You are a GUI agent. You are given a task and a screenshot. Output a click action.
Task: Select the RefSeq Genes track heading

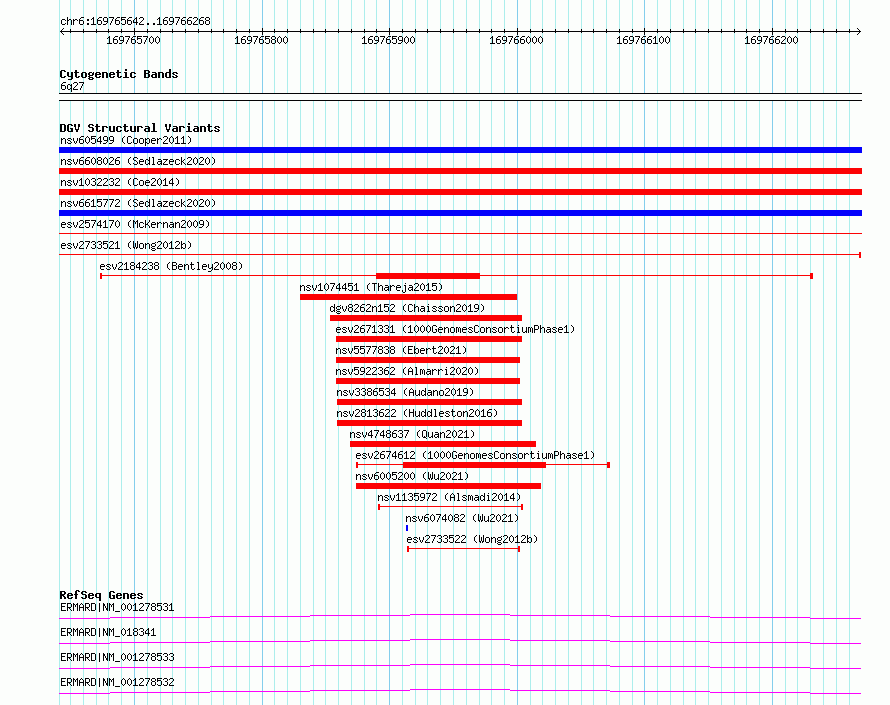[101, 595]
